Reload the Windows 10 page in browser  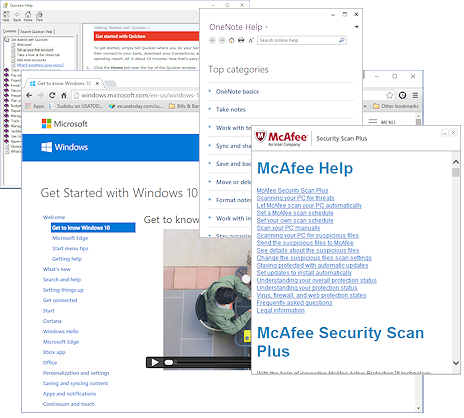[x=52, y=95]
